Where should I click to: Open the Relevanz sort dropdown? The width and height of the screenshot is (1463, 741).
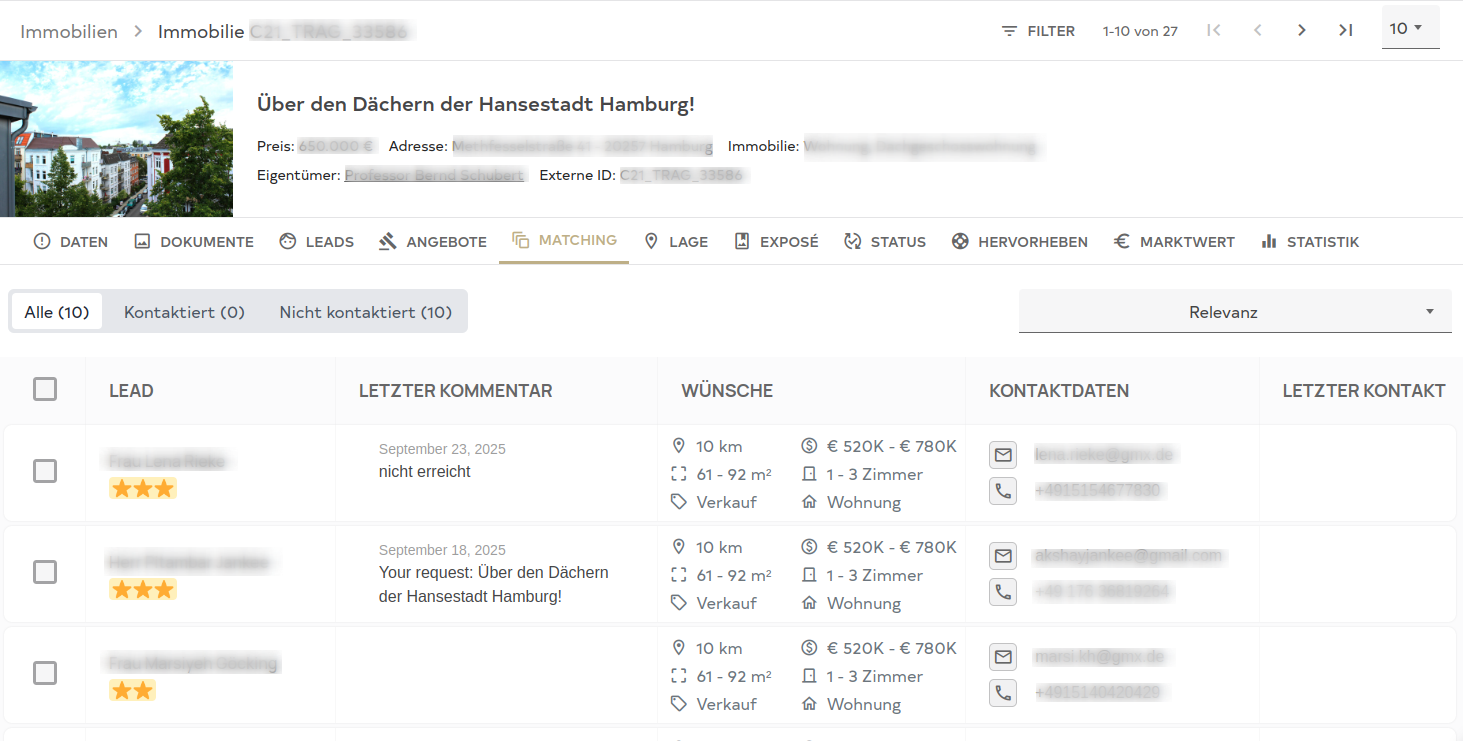(1234, 312)
